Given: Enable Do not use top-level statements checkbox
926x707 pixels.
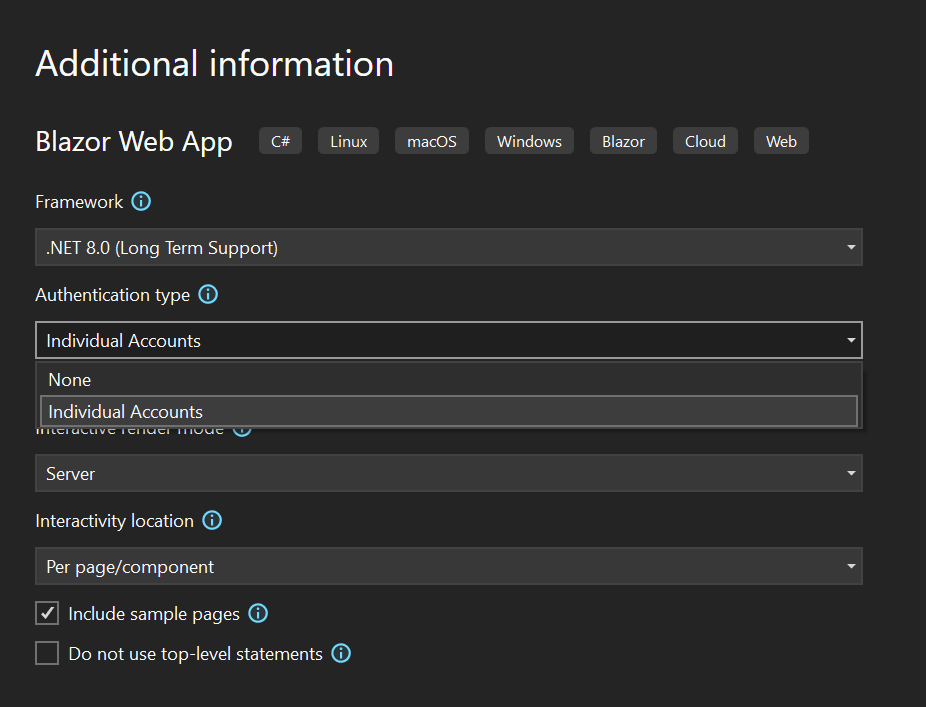Looking at the screenshot, I should tap(47, 653).
